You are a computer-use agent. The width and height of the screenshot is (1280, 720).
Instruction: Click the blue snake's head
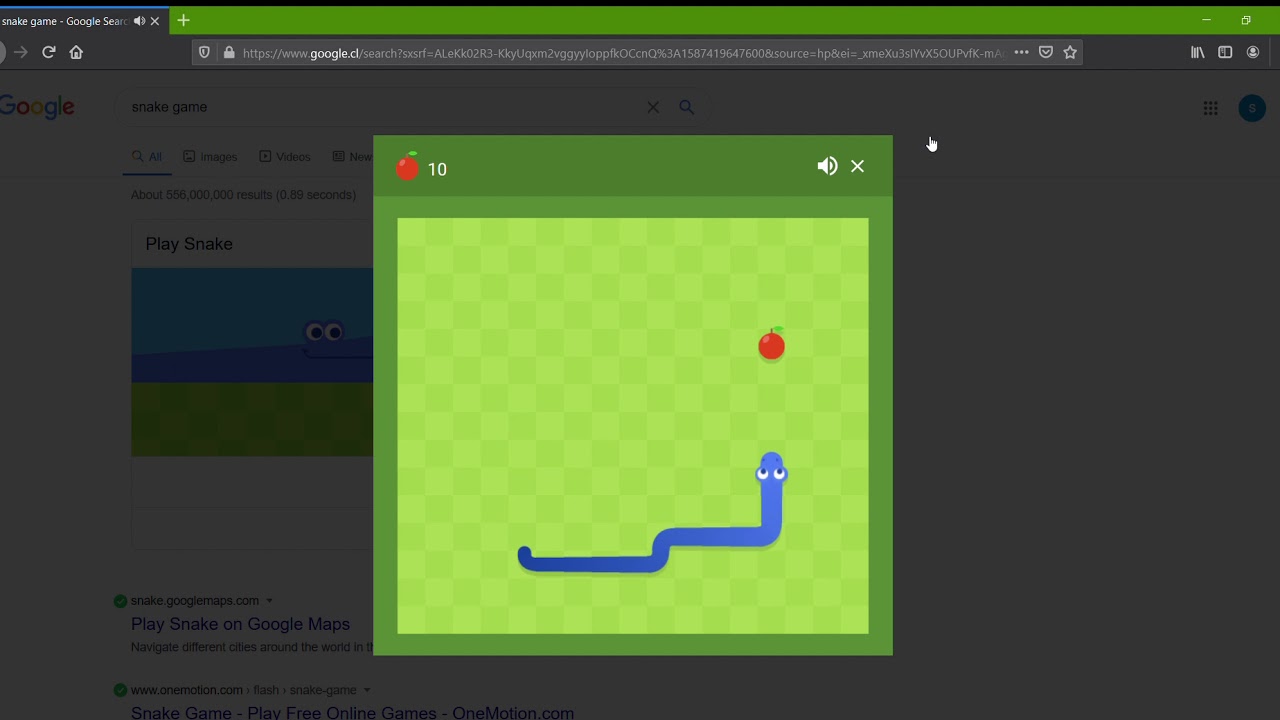[771, 470]
